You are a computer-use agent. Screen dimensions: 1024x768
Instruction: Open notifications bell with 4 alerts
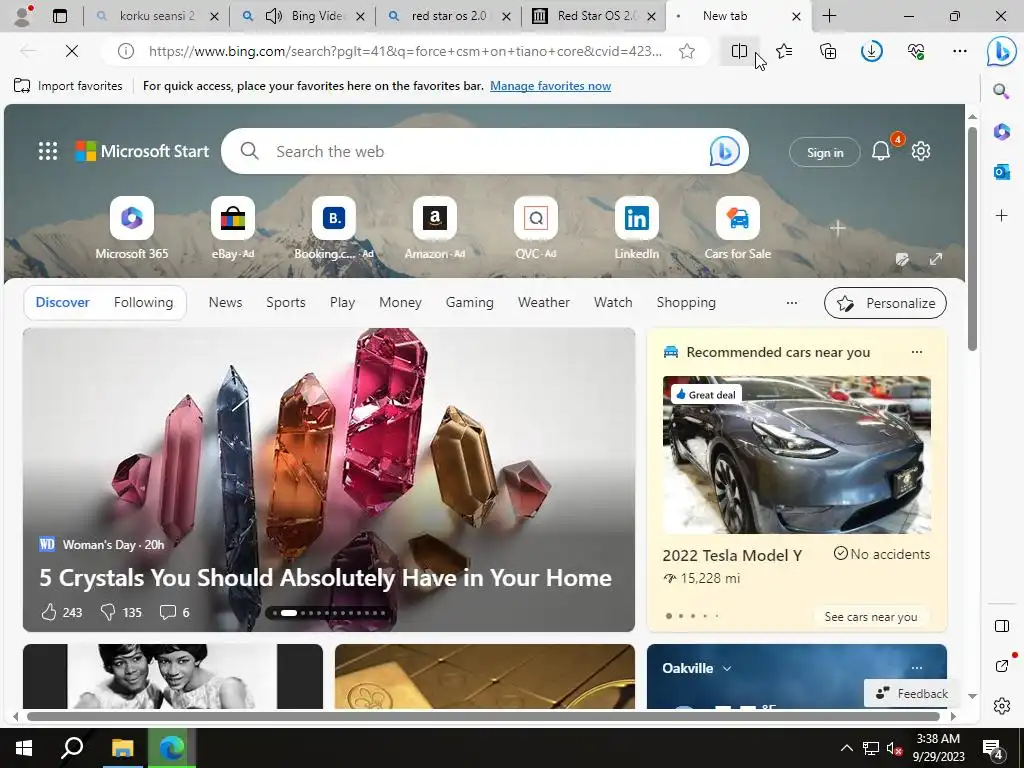click(x=881, y=152)
